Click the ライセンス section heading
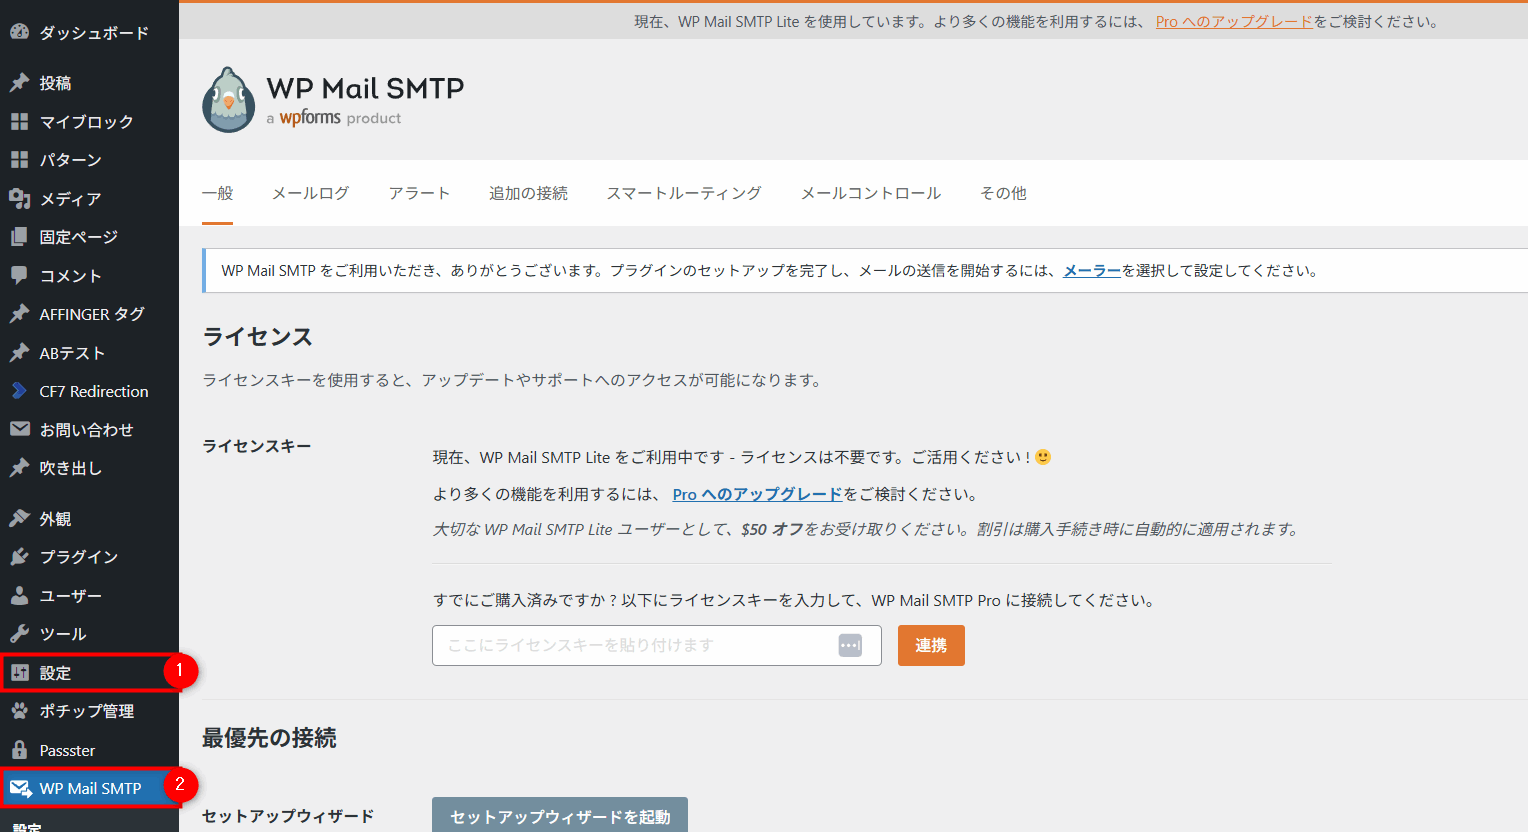The width and height of the screenshot is (1528, 832). coord(258,337)
